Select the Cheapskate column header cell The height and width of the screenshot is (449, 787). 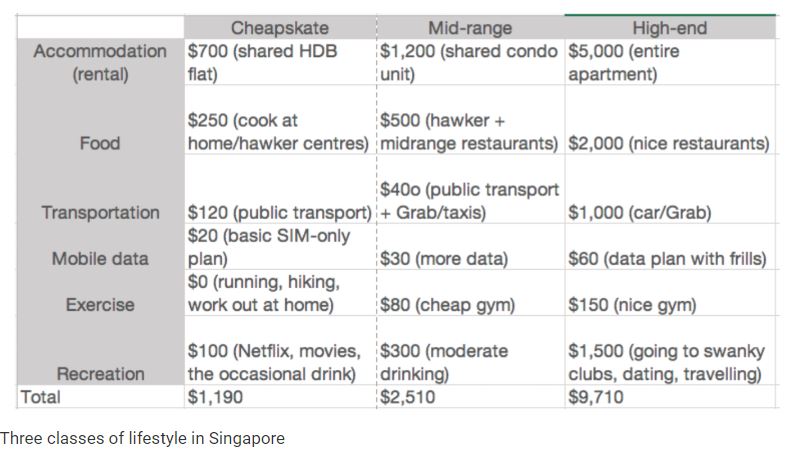280,27
